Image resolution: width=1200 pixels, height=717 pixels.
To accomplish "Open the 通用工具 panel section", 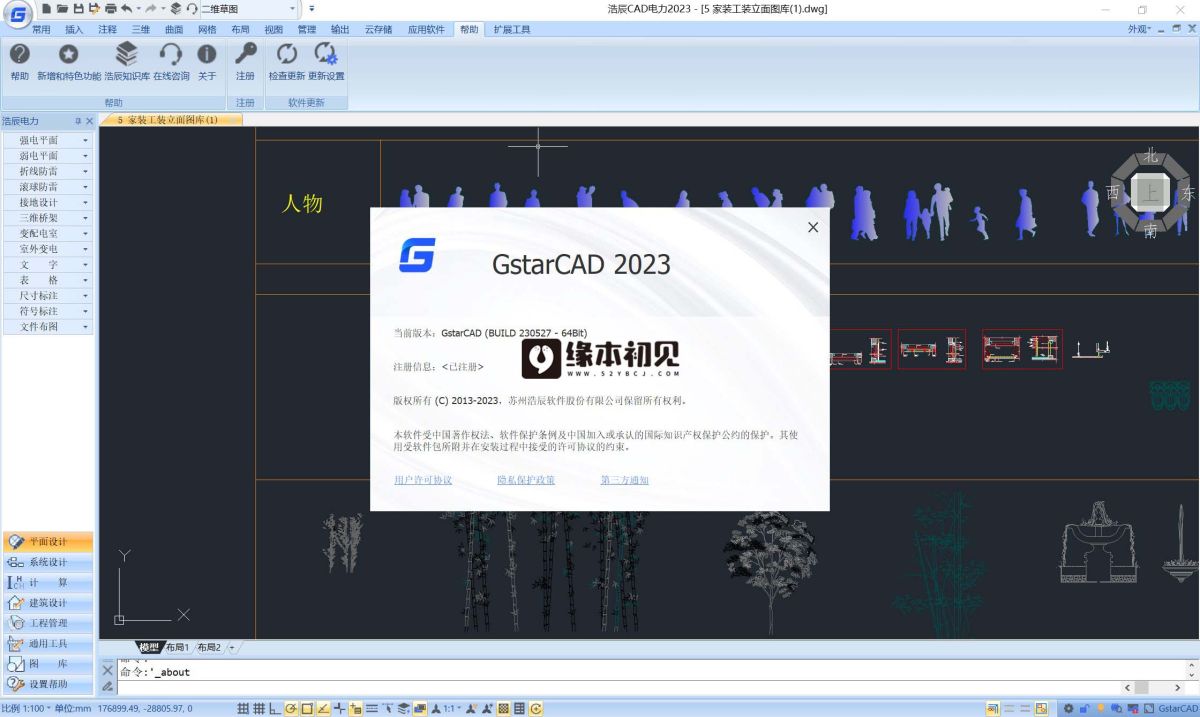I will tap(48, 644).
